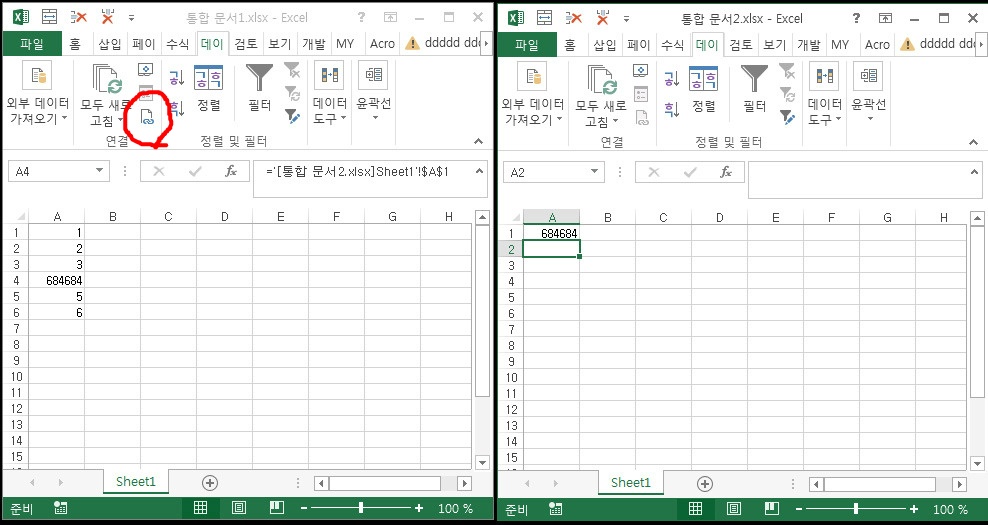The width and height of the screenshot is (988, 525).
Task: Open 파일 tab in 통합 문서1
Action: 32,43
